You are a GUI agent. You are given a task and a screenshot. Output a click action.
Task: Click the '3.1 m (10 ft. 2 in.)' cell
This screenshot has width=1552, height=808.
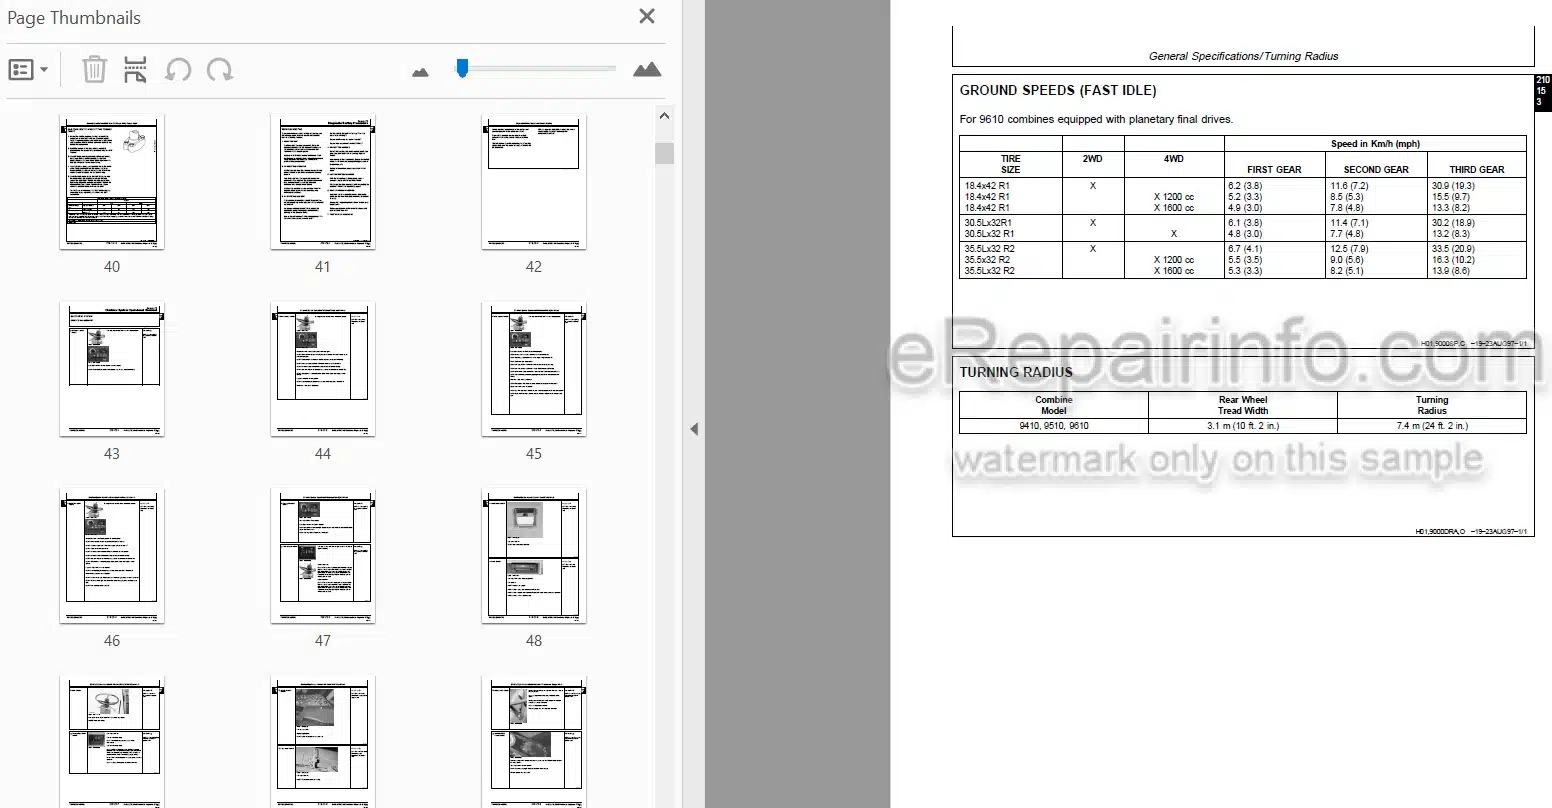(x=1243, y=426)
